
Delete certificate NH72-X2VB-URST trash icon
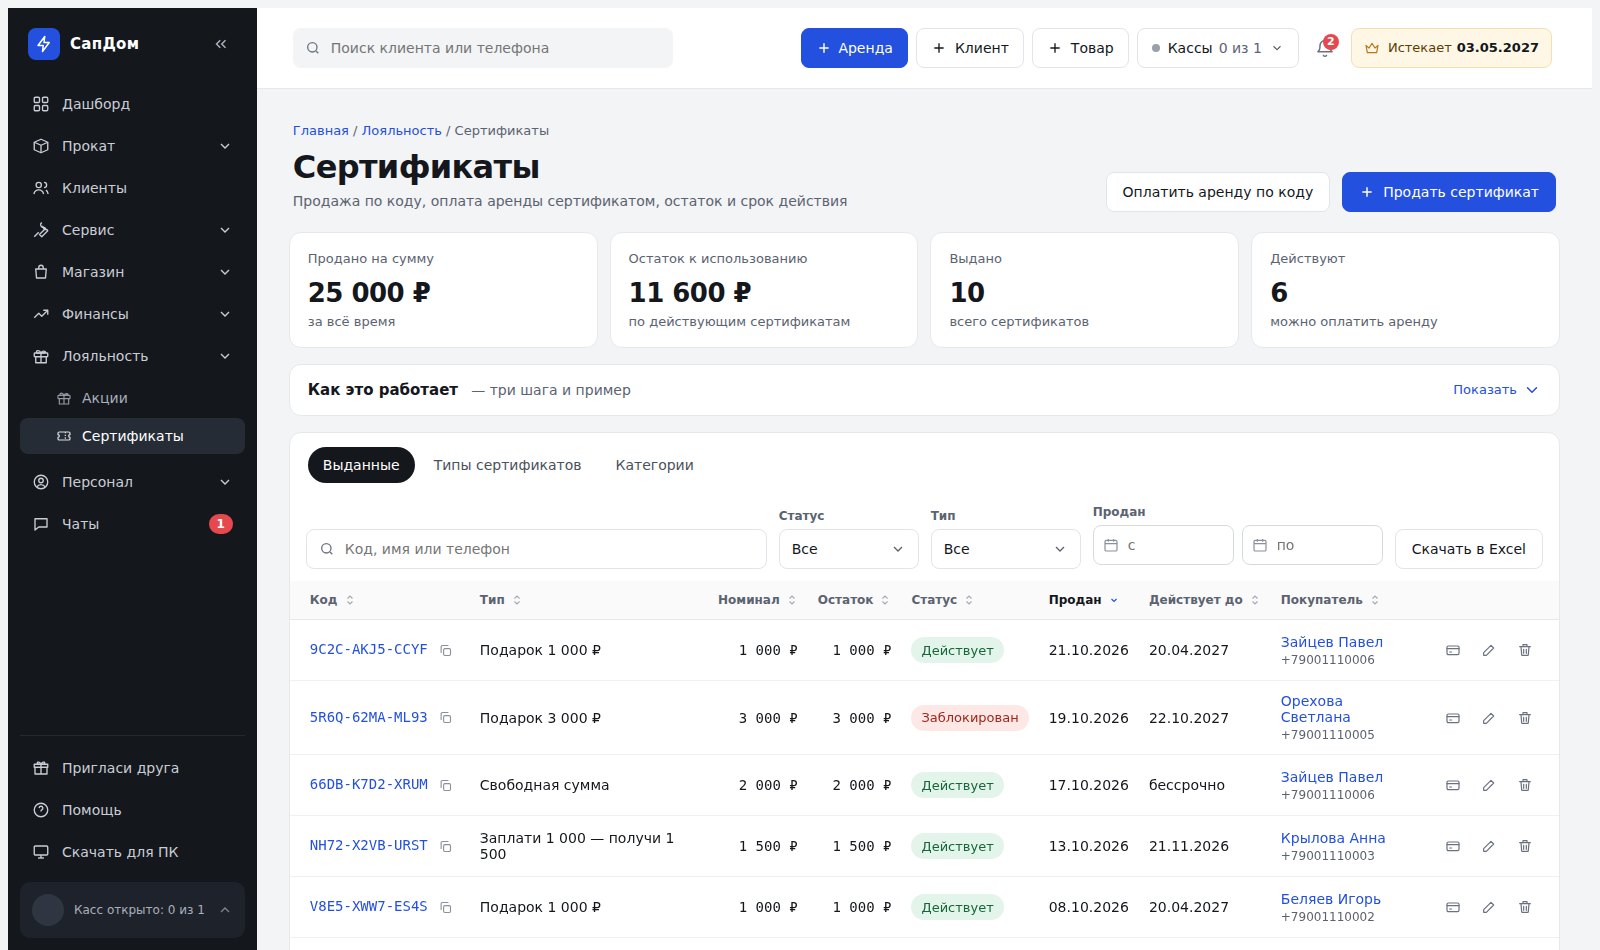pyautogui.click(x=1525, y=846)
